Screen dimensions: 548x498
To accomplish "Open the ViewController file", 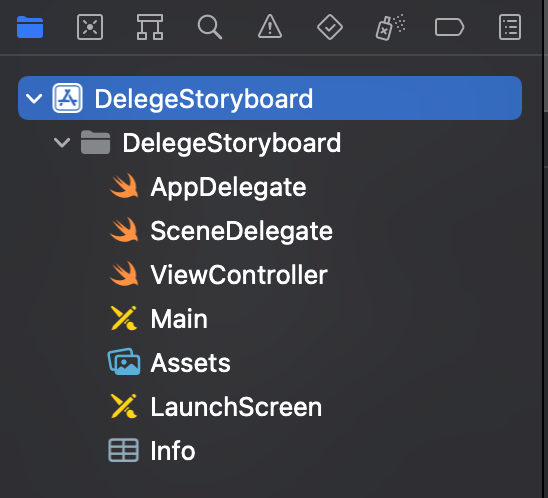I will pos(239,275).
